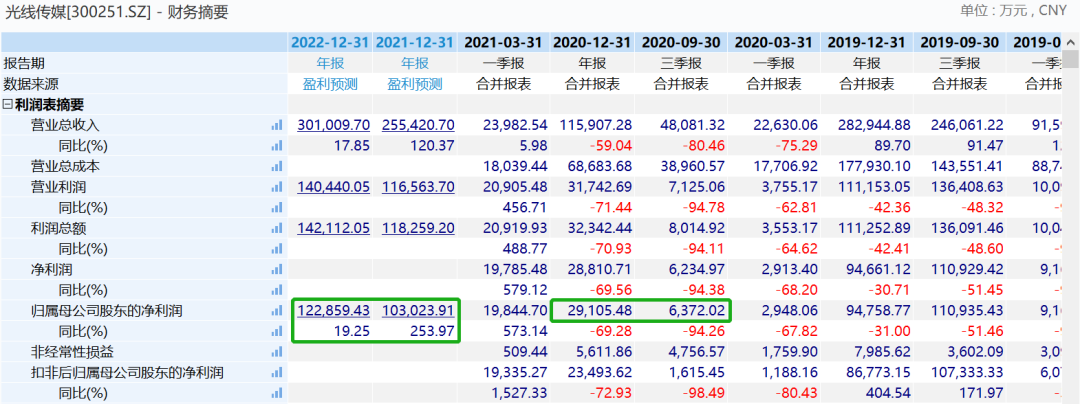This screenshot has height=404, width=1080.
Task: Click revenue value 115,907.28
Action: (x=595, y=125)
